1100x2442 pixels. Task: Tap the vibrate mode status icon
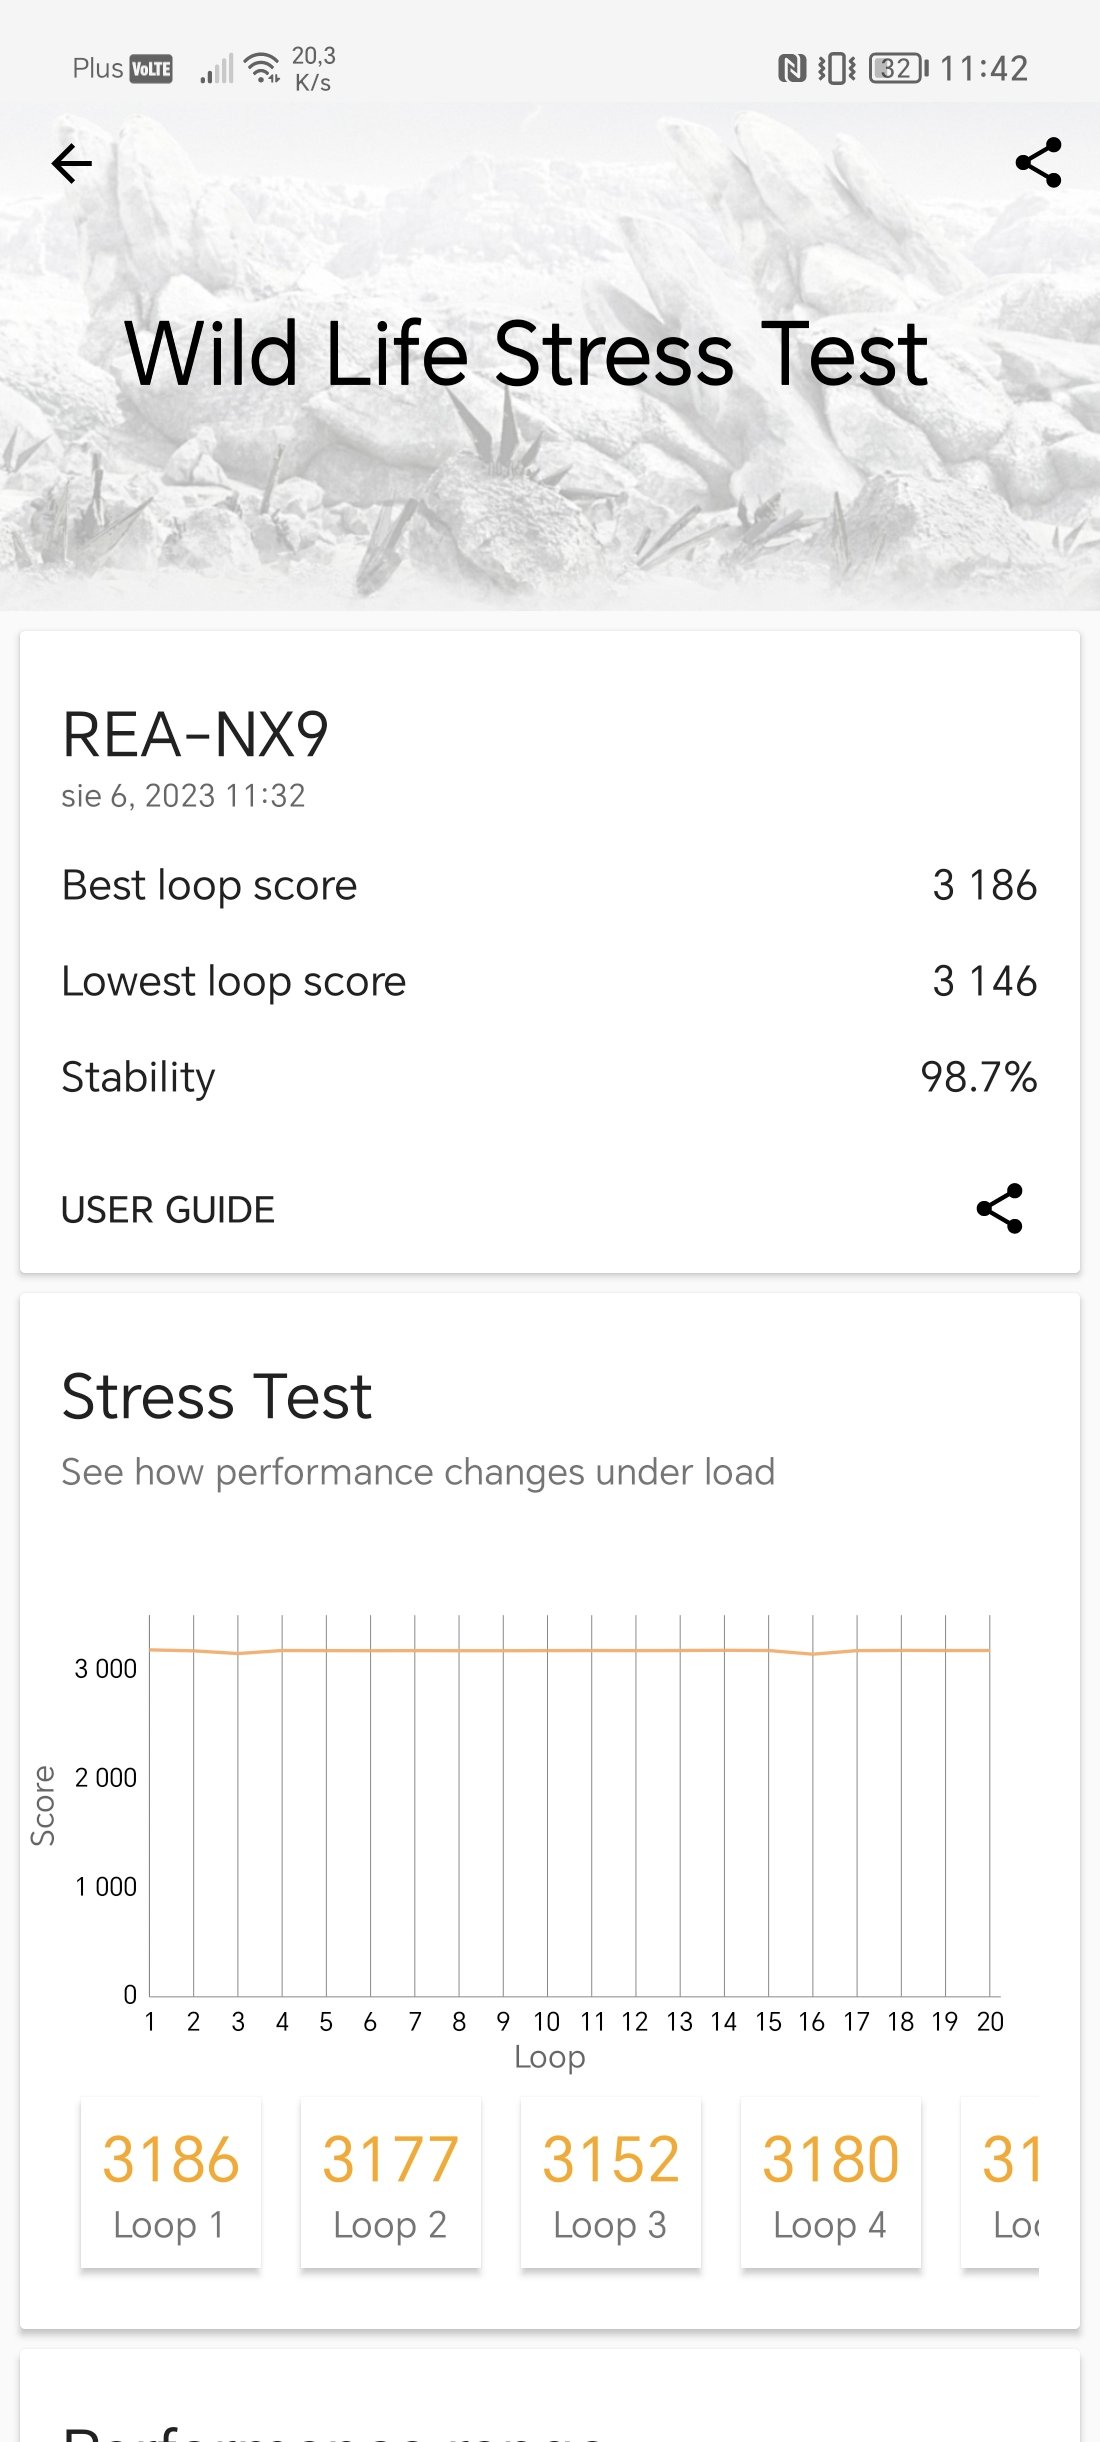[x=837, y=68]
